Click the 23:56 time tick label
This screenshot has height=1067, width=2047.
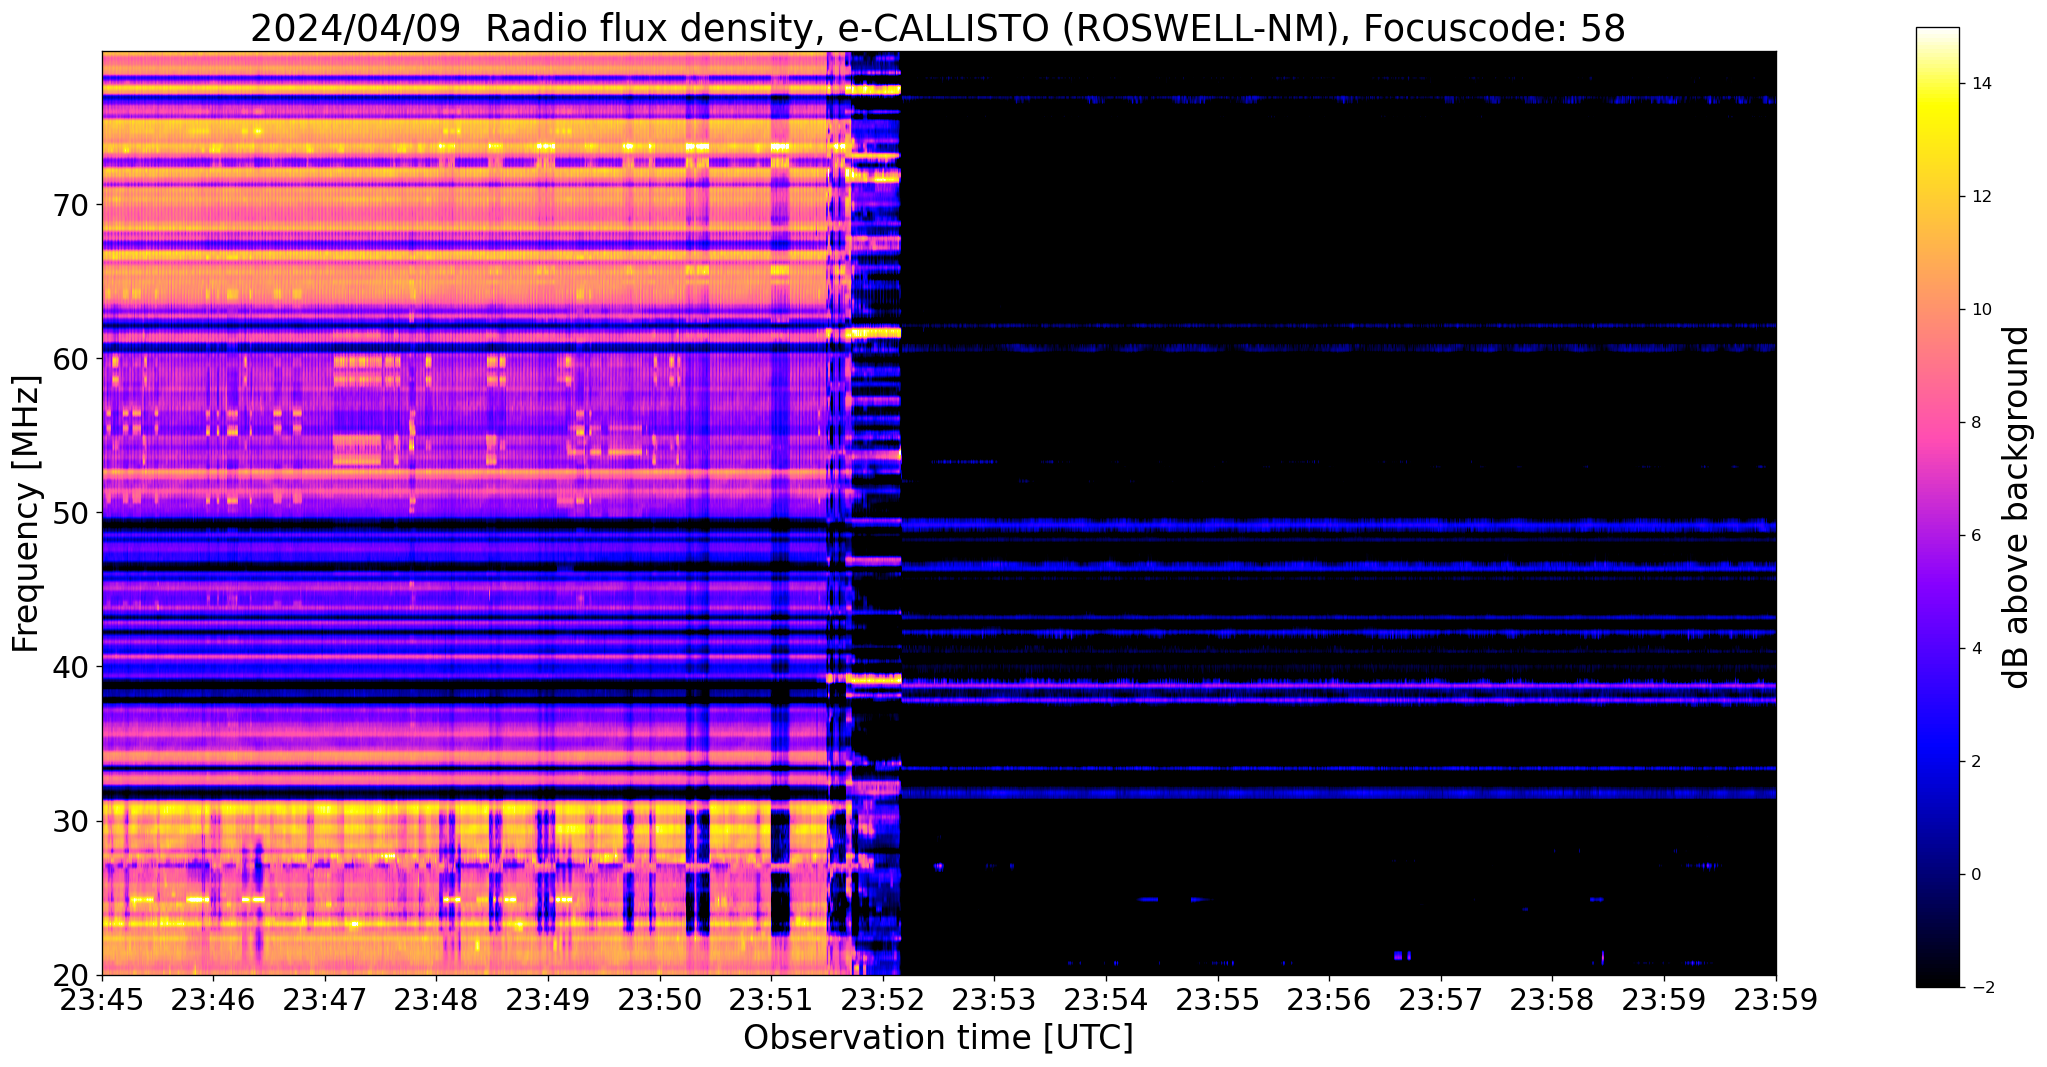point(1329,999)
